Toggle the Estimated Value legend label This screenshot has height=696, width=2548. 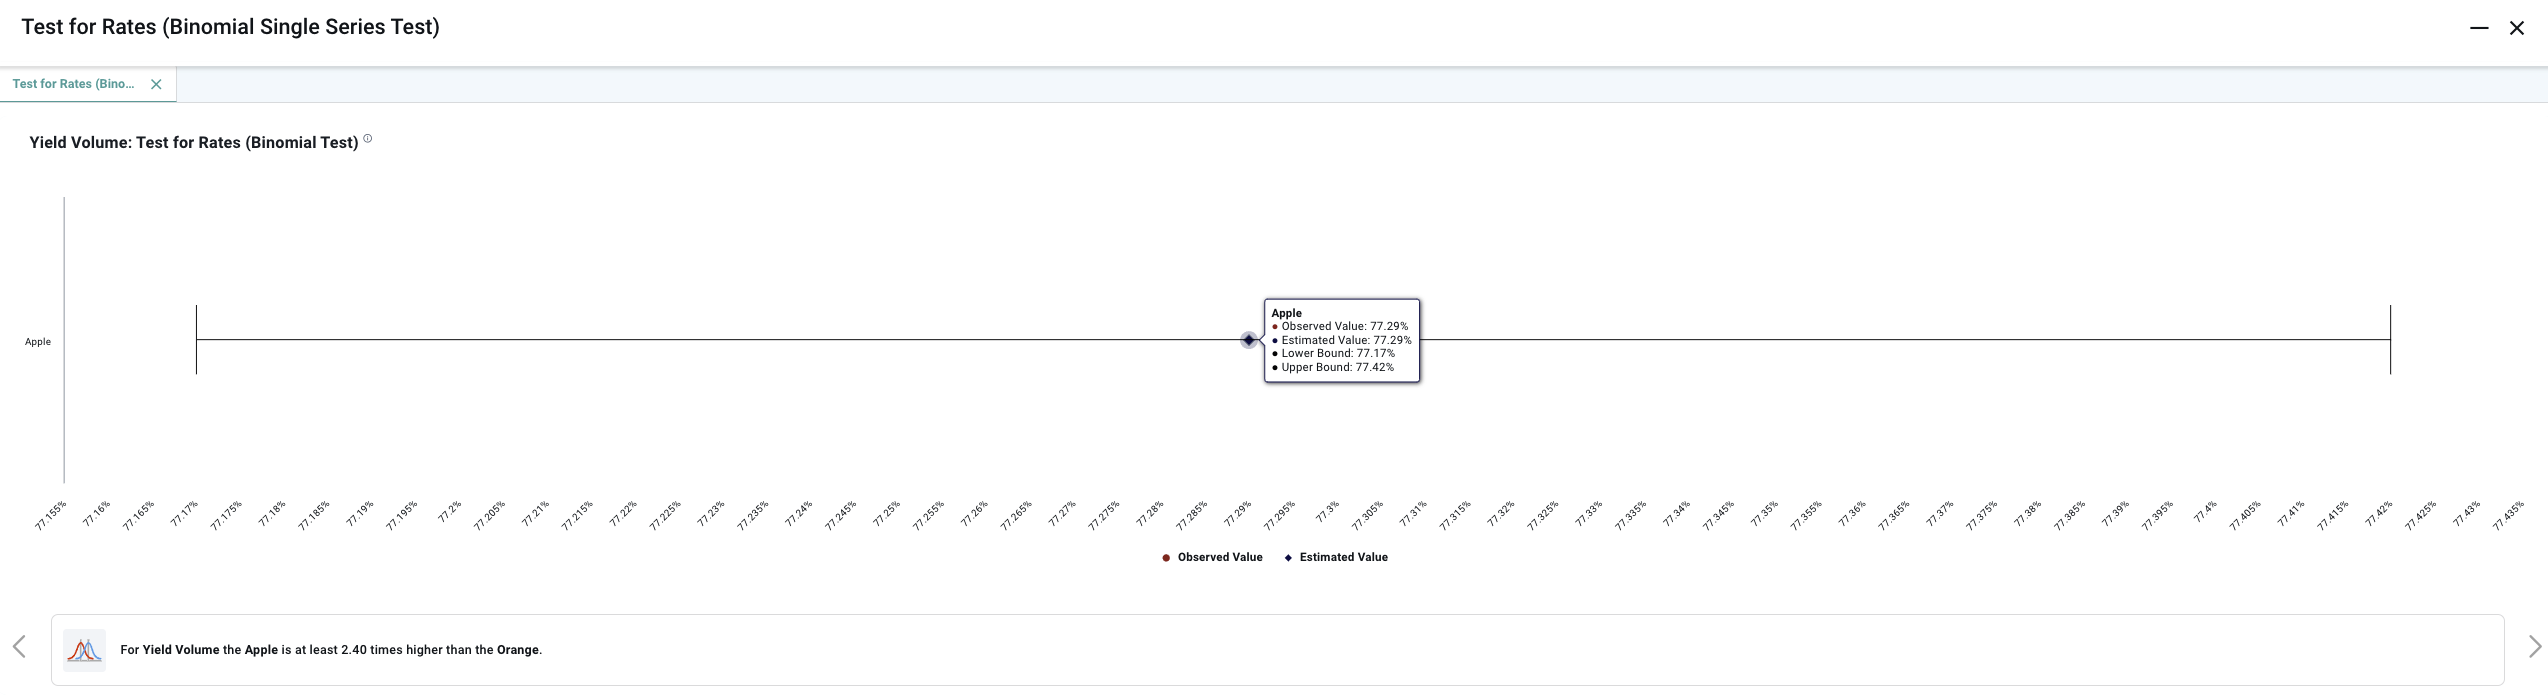tap(1343, 557)
